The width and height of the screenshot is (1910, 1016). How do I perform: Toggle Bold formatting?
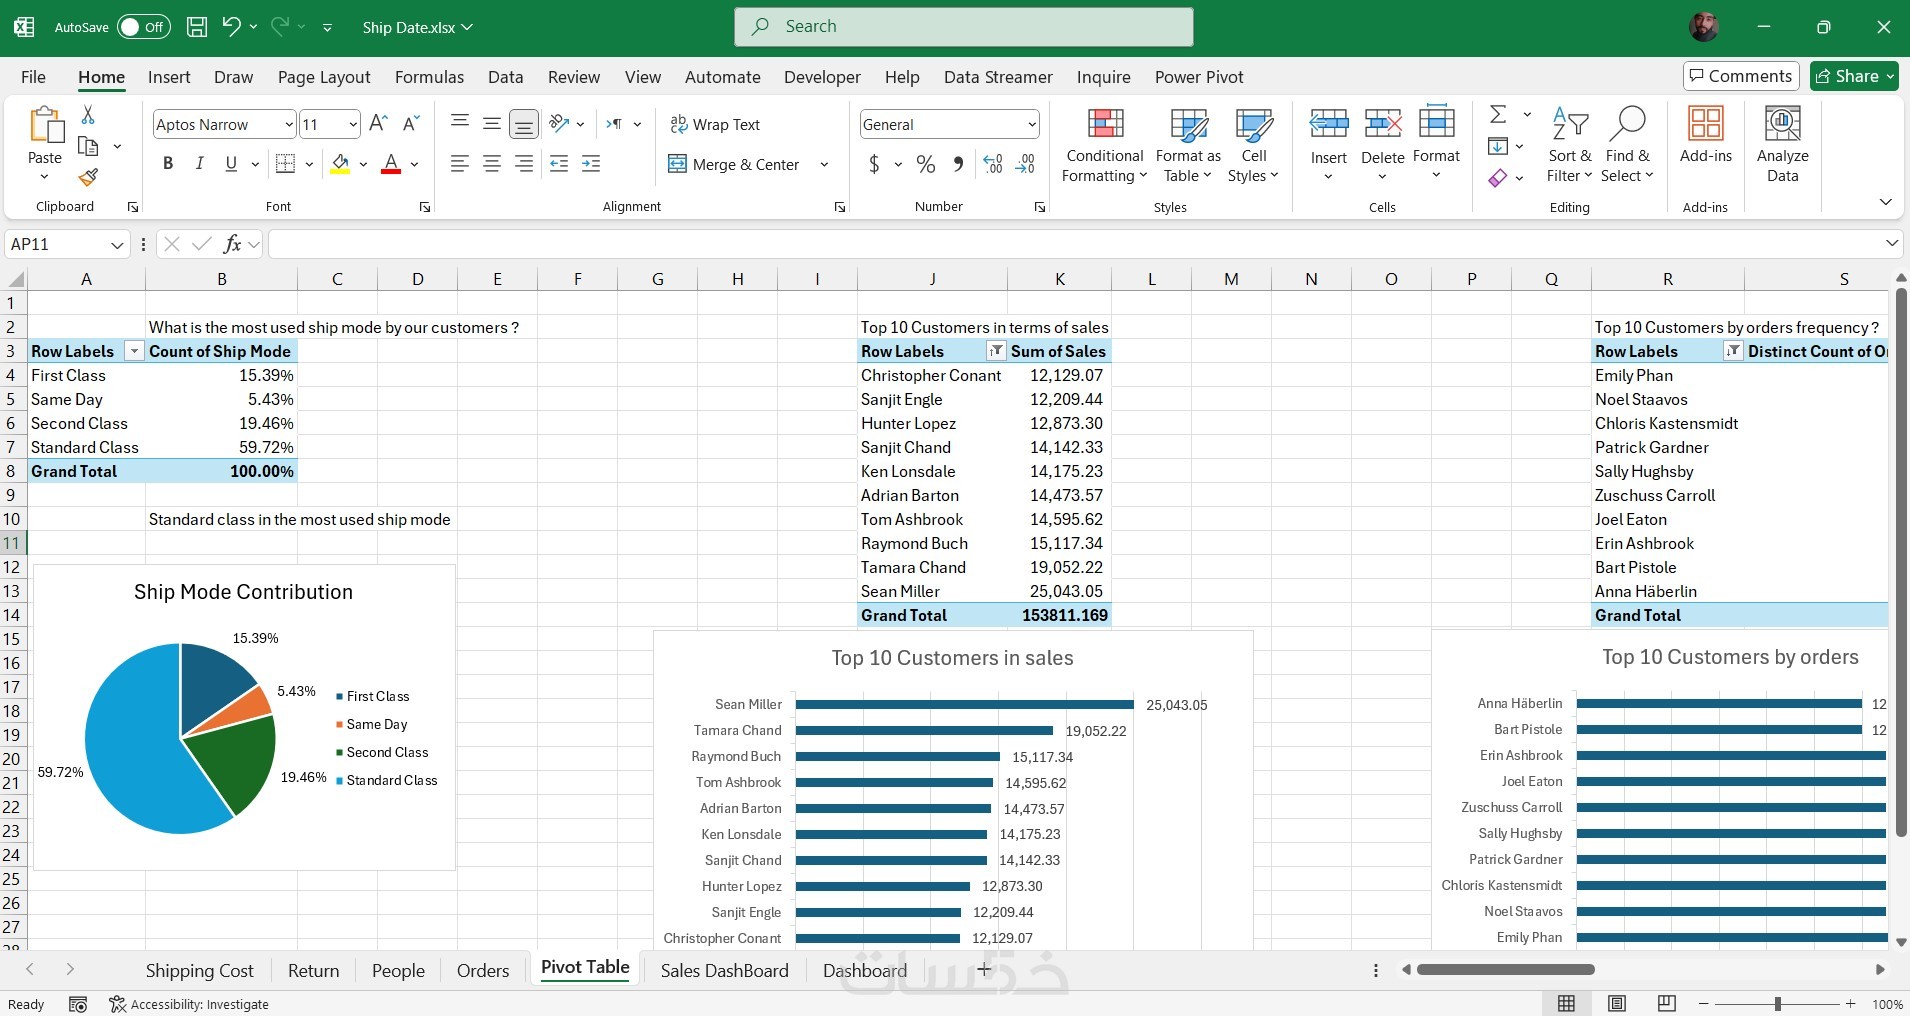[168, 165]
